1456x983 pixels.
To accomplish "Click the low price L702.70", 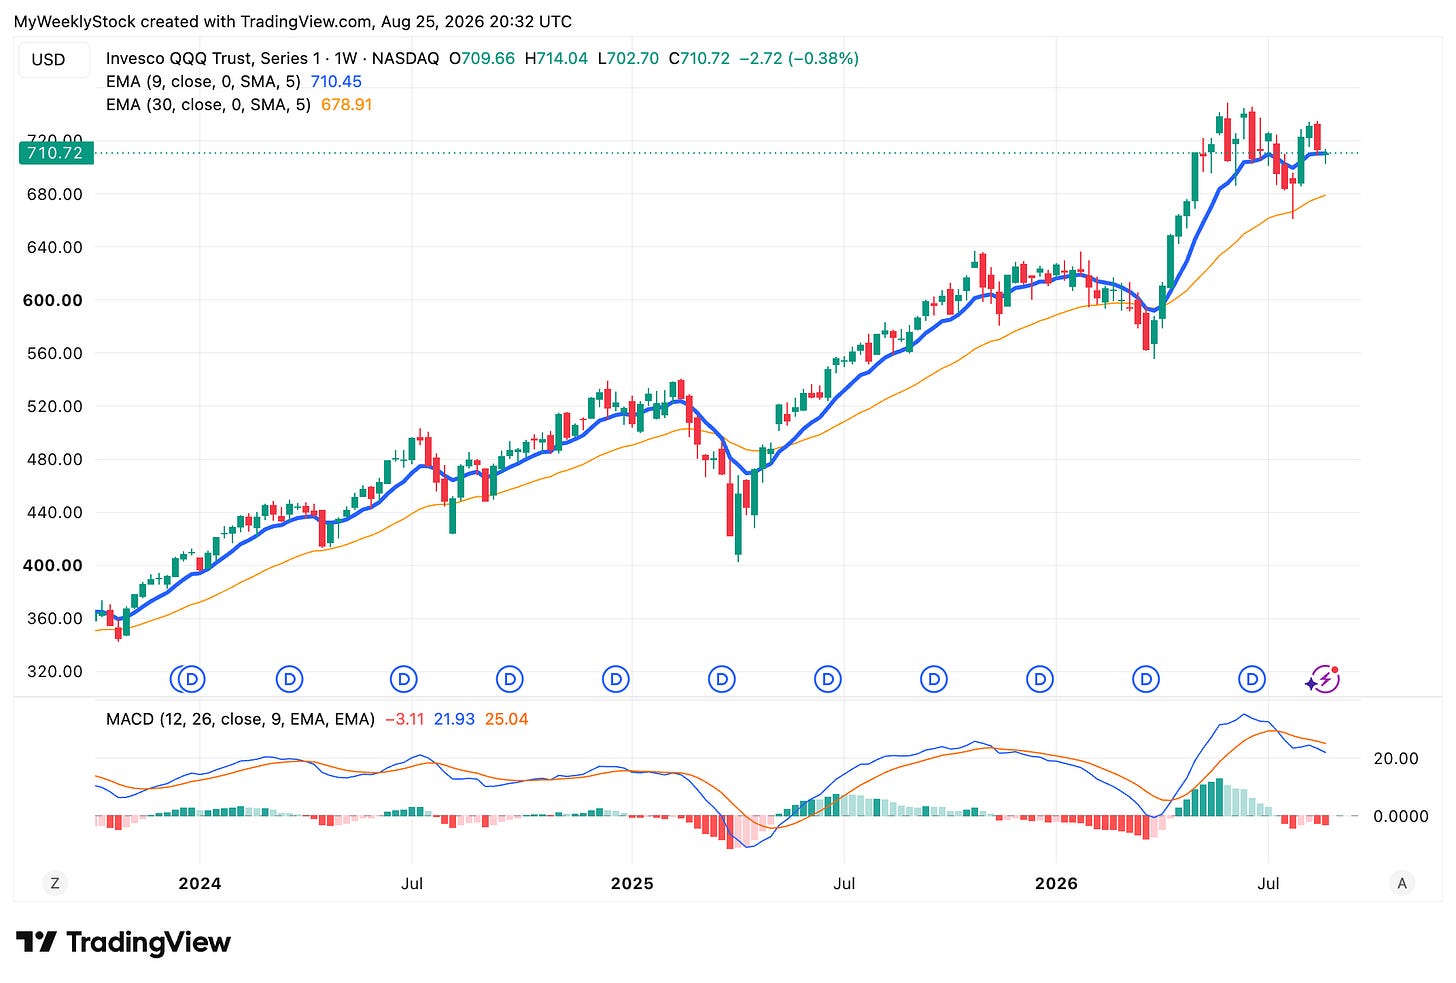I will (x=629, y=58).
